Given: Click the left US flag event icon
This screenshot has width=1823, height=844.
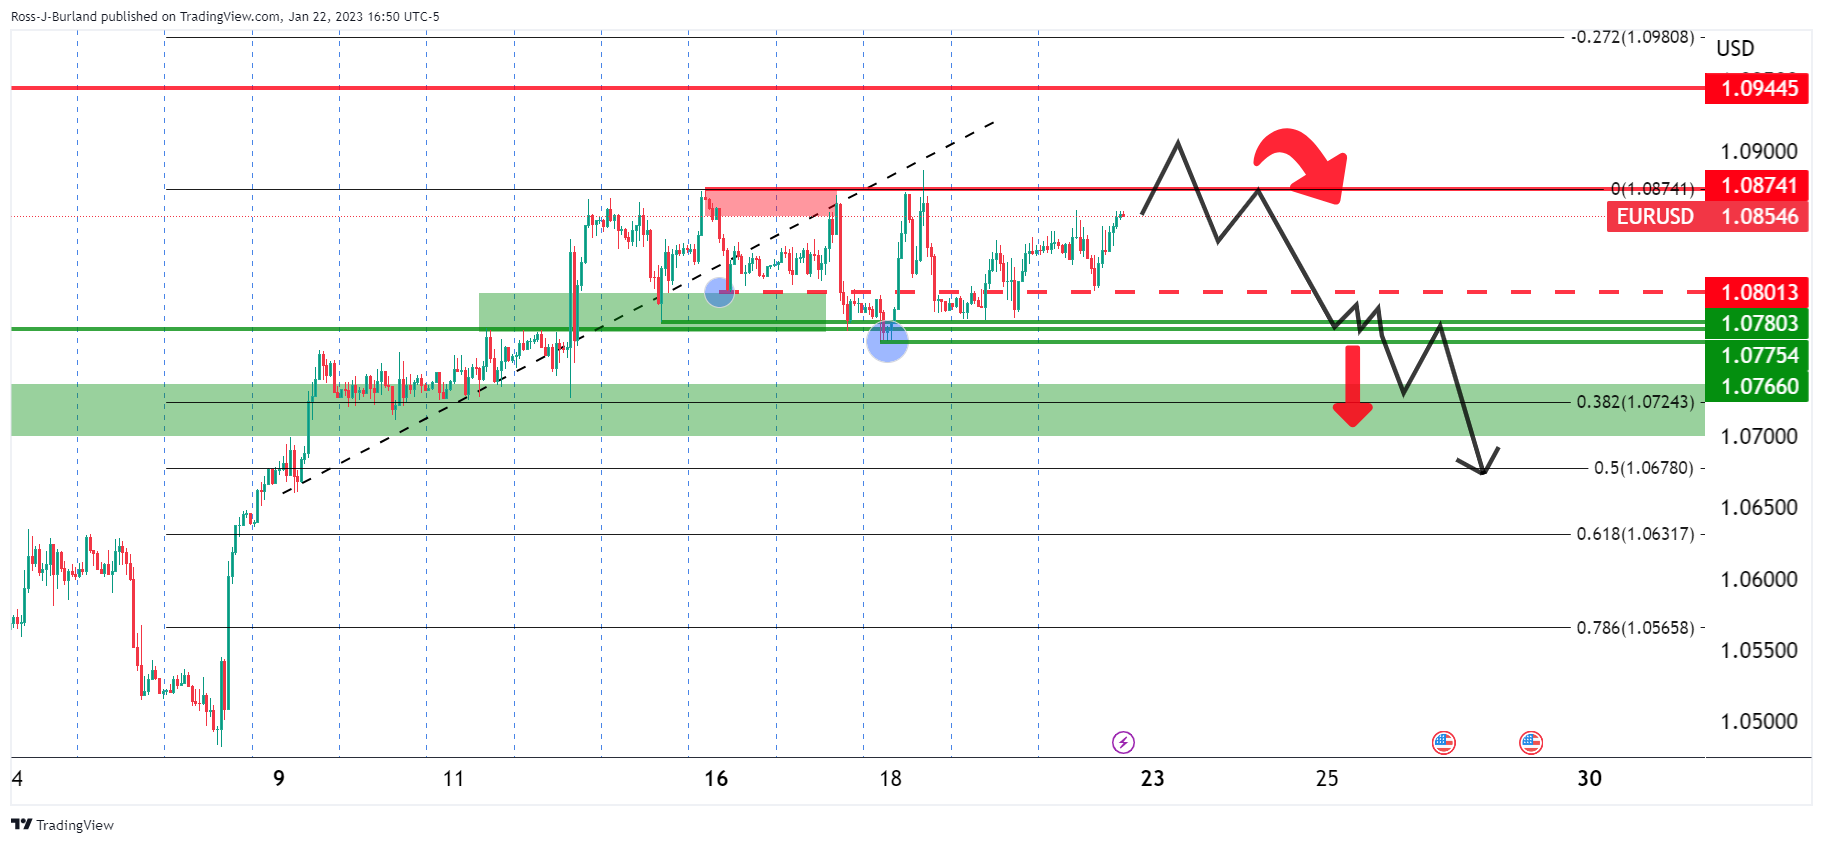Looking at the screenshot, I should (1443, 742).
